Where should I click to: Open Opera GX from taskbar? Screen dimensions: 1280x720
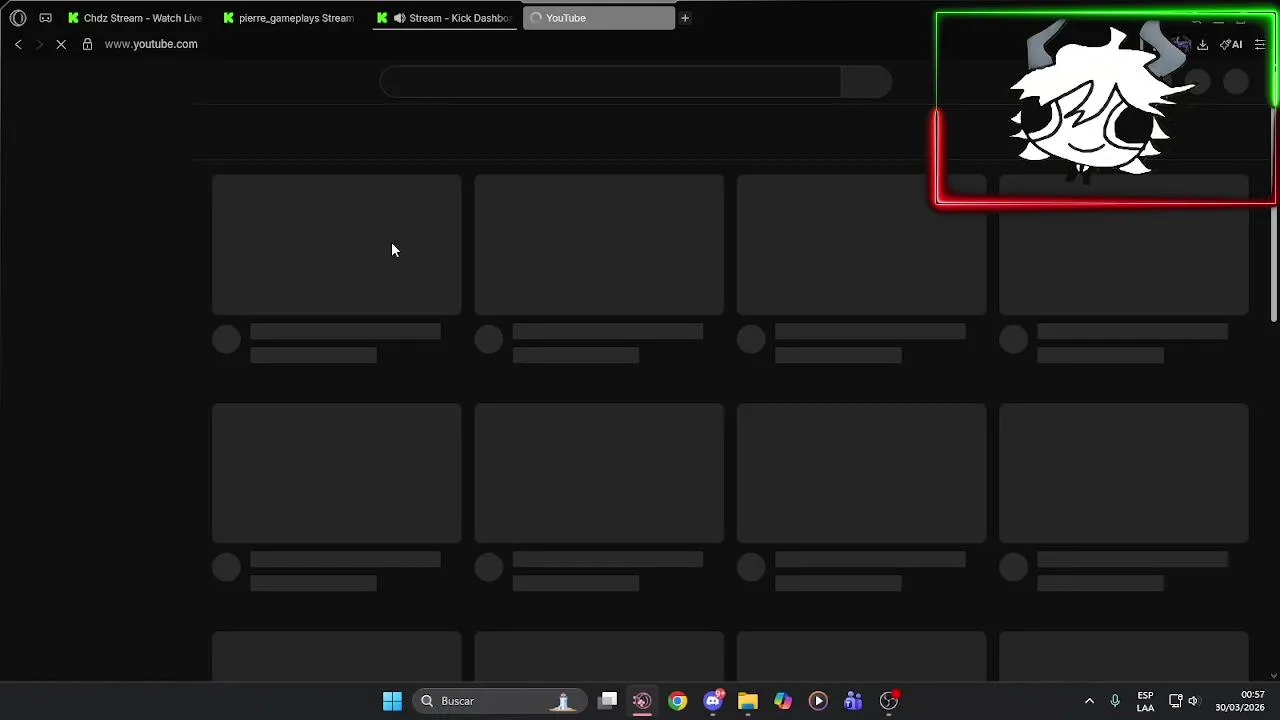pos(642,701)
